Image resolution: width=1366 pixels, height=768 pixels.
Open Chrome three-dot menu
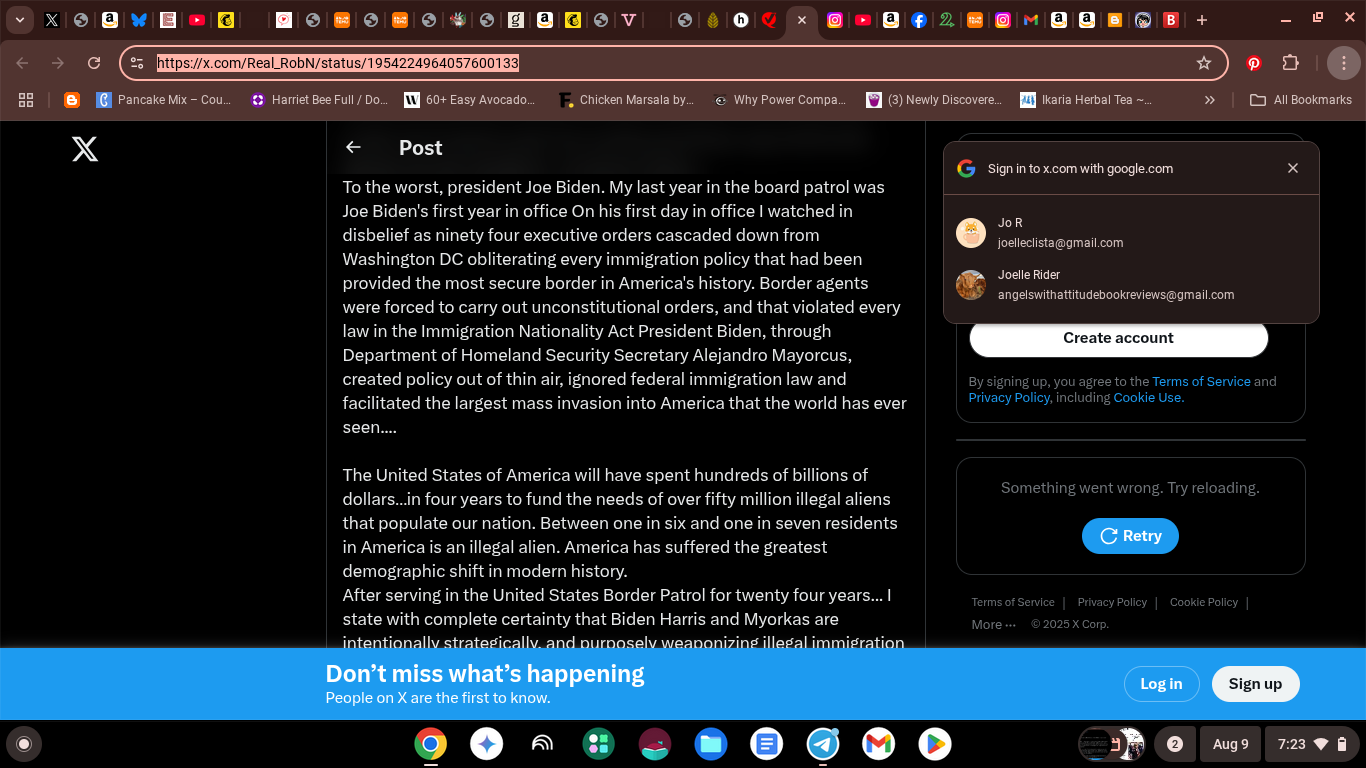click(1343, 63)
